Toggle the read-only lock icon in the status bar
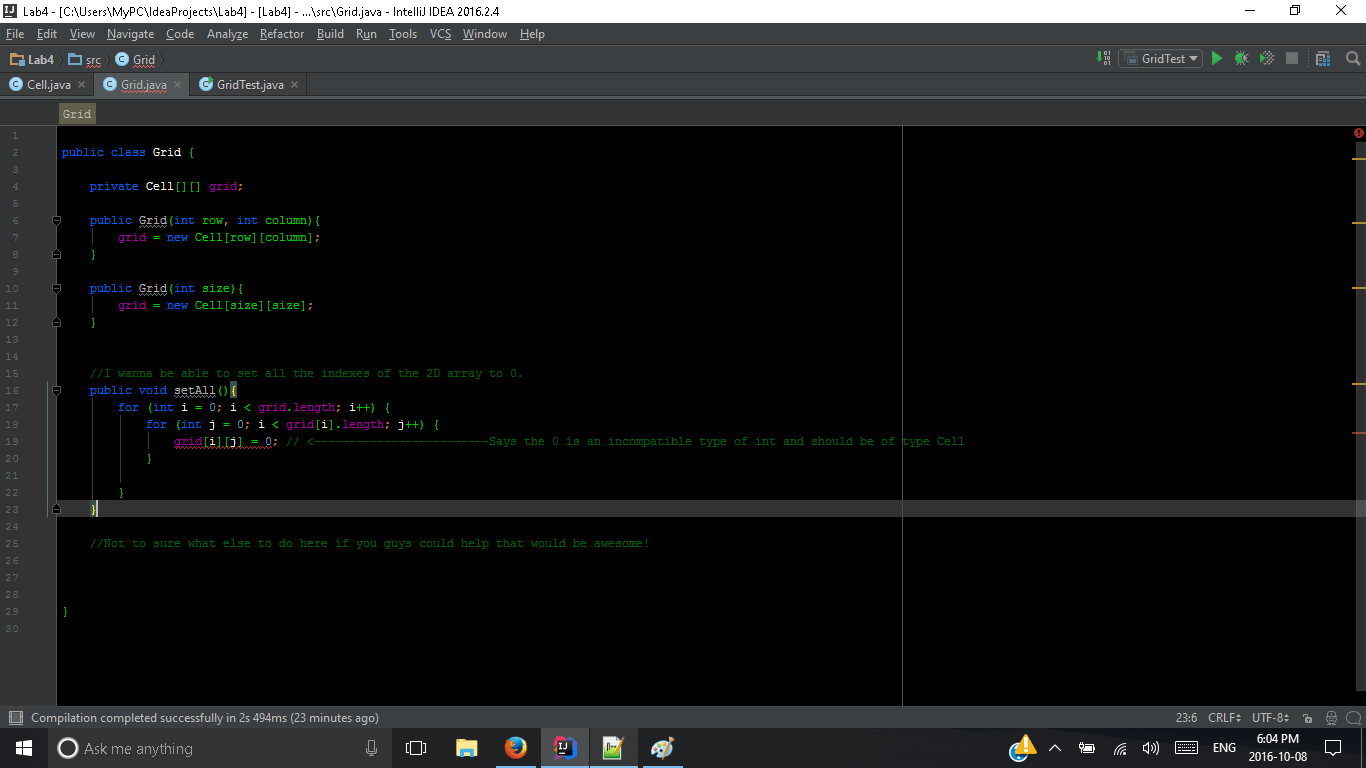The image size is (1366, 768). point(1308,718)
